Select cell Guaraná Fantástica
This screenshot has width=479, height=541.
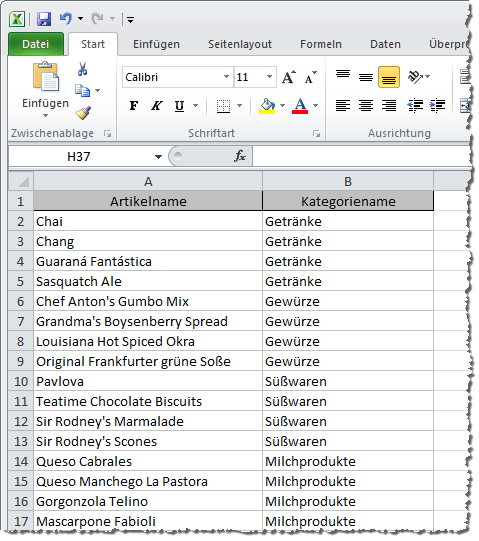pos(148,262)
